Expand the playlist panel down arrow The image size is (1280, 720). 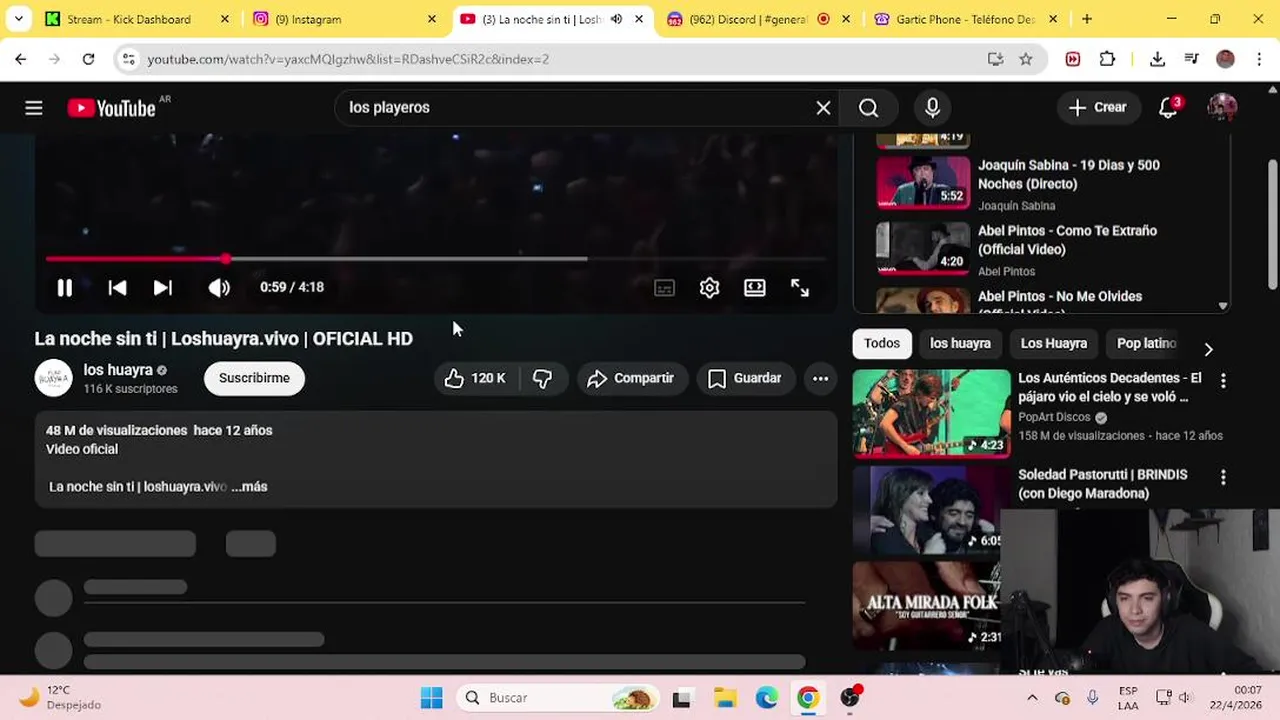click(x=1222, y=306)
